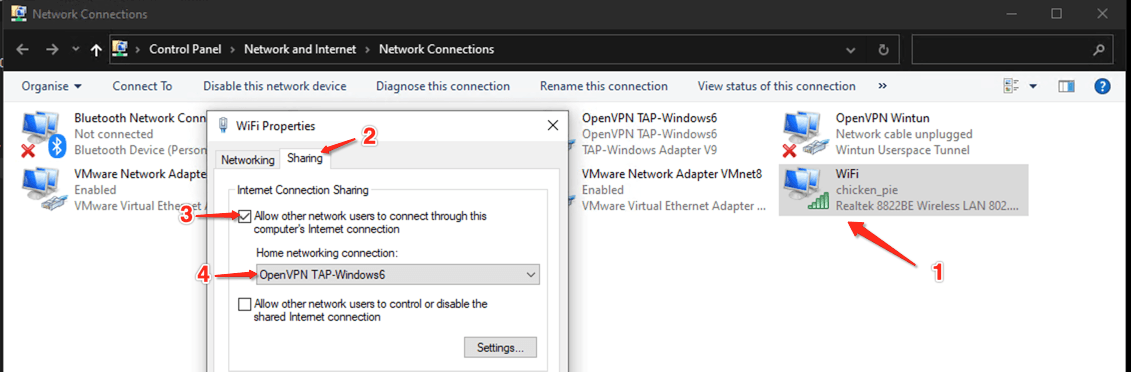Click Not connected status under Bluetooth
This screenshot has width=1131, height=372.
point(114,134)
